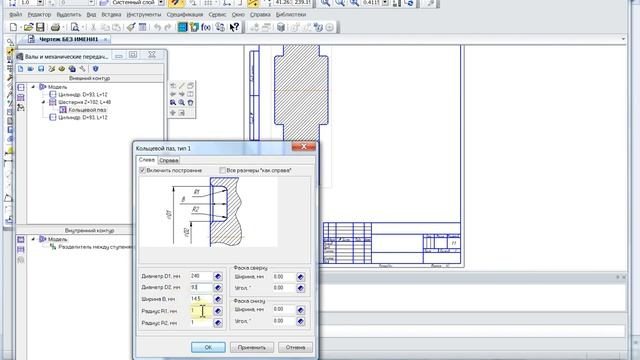
Task: Click the Диаметр D1 input field
Action: (201, 276)
